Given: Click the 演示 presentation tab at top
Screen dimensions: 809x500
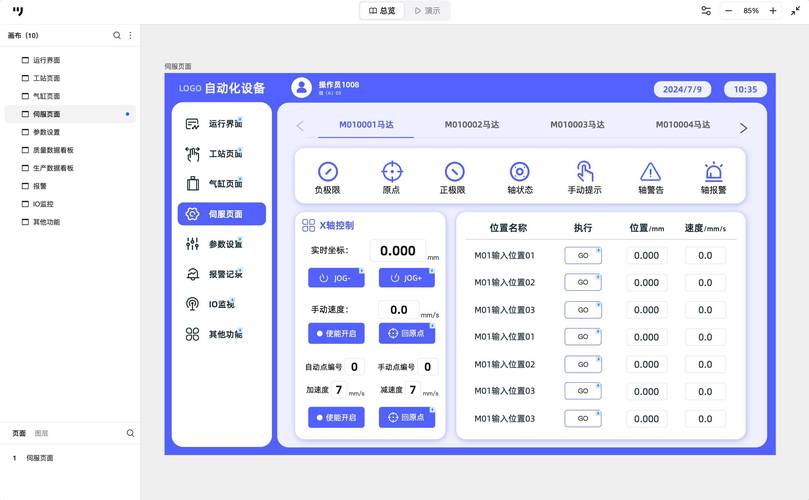Looking at the screenshot, I should click(427, 10).
